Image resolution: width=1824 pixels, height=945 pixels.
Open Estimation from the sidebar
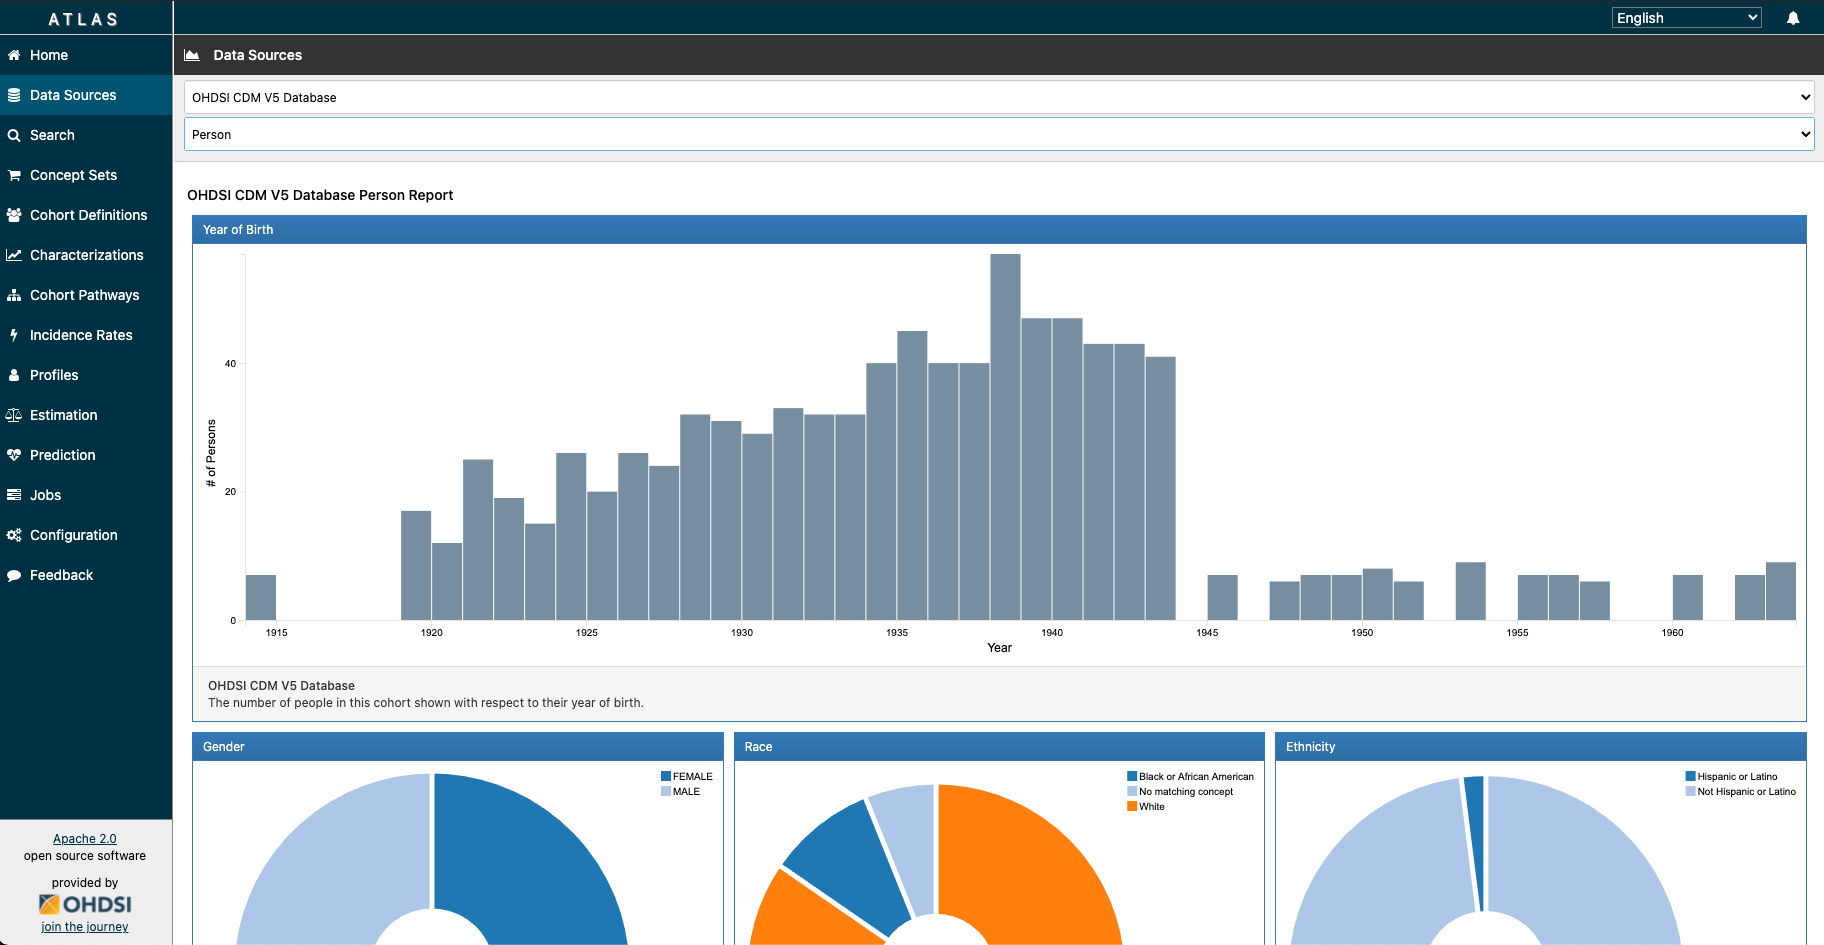pyautogui.click(x=86, y=415)
